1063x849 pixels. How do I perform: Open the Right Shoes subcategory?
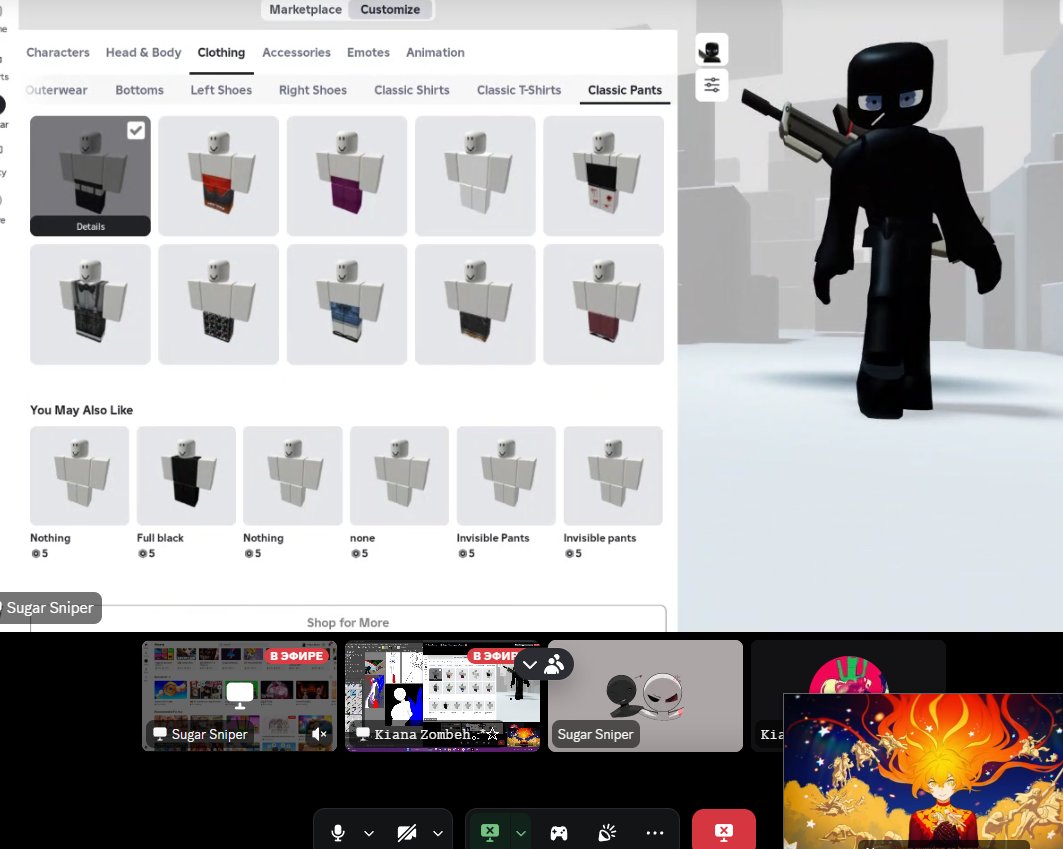pos(313,90)
